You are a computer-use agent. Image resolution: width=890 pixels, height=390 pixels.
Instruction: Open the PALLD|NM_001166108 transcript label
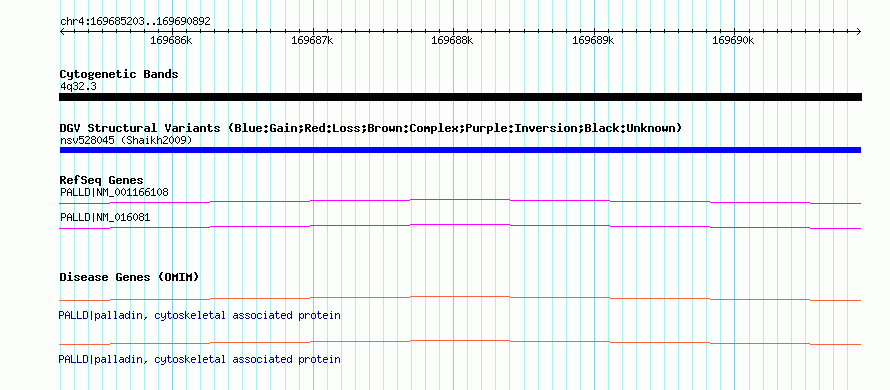coord(114,192)
